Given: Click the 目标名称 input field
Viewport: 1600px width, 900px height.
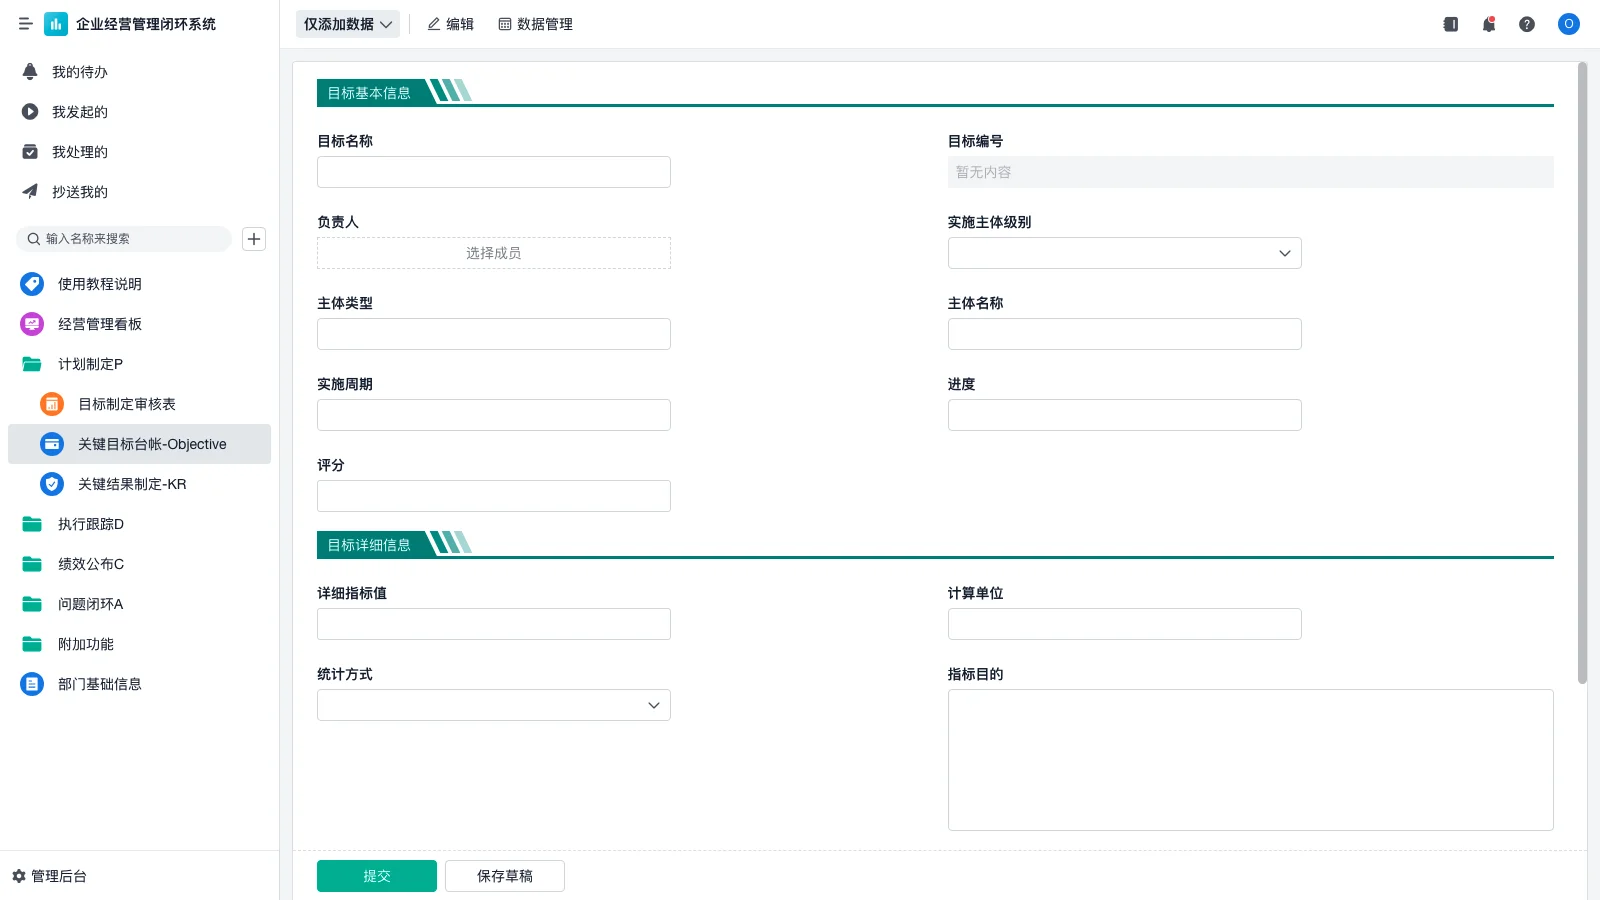Looking at the screenshot, I should point(493,172).
